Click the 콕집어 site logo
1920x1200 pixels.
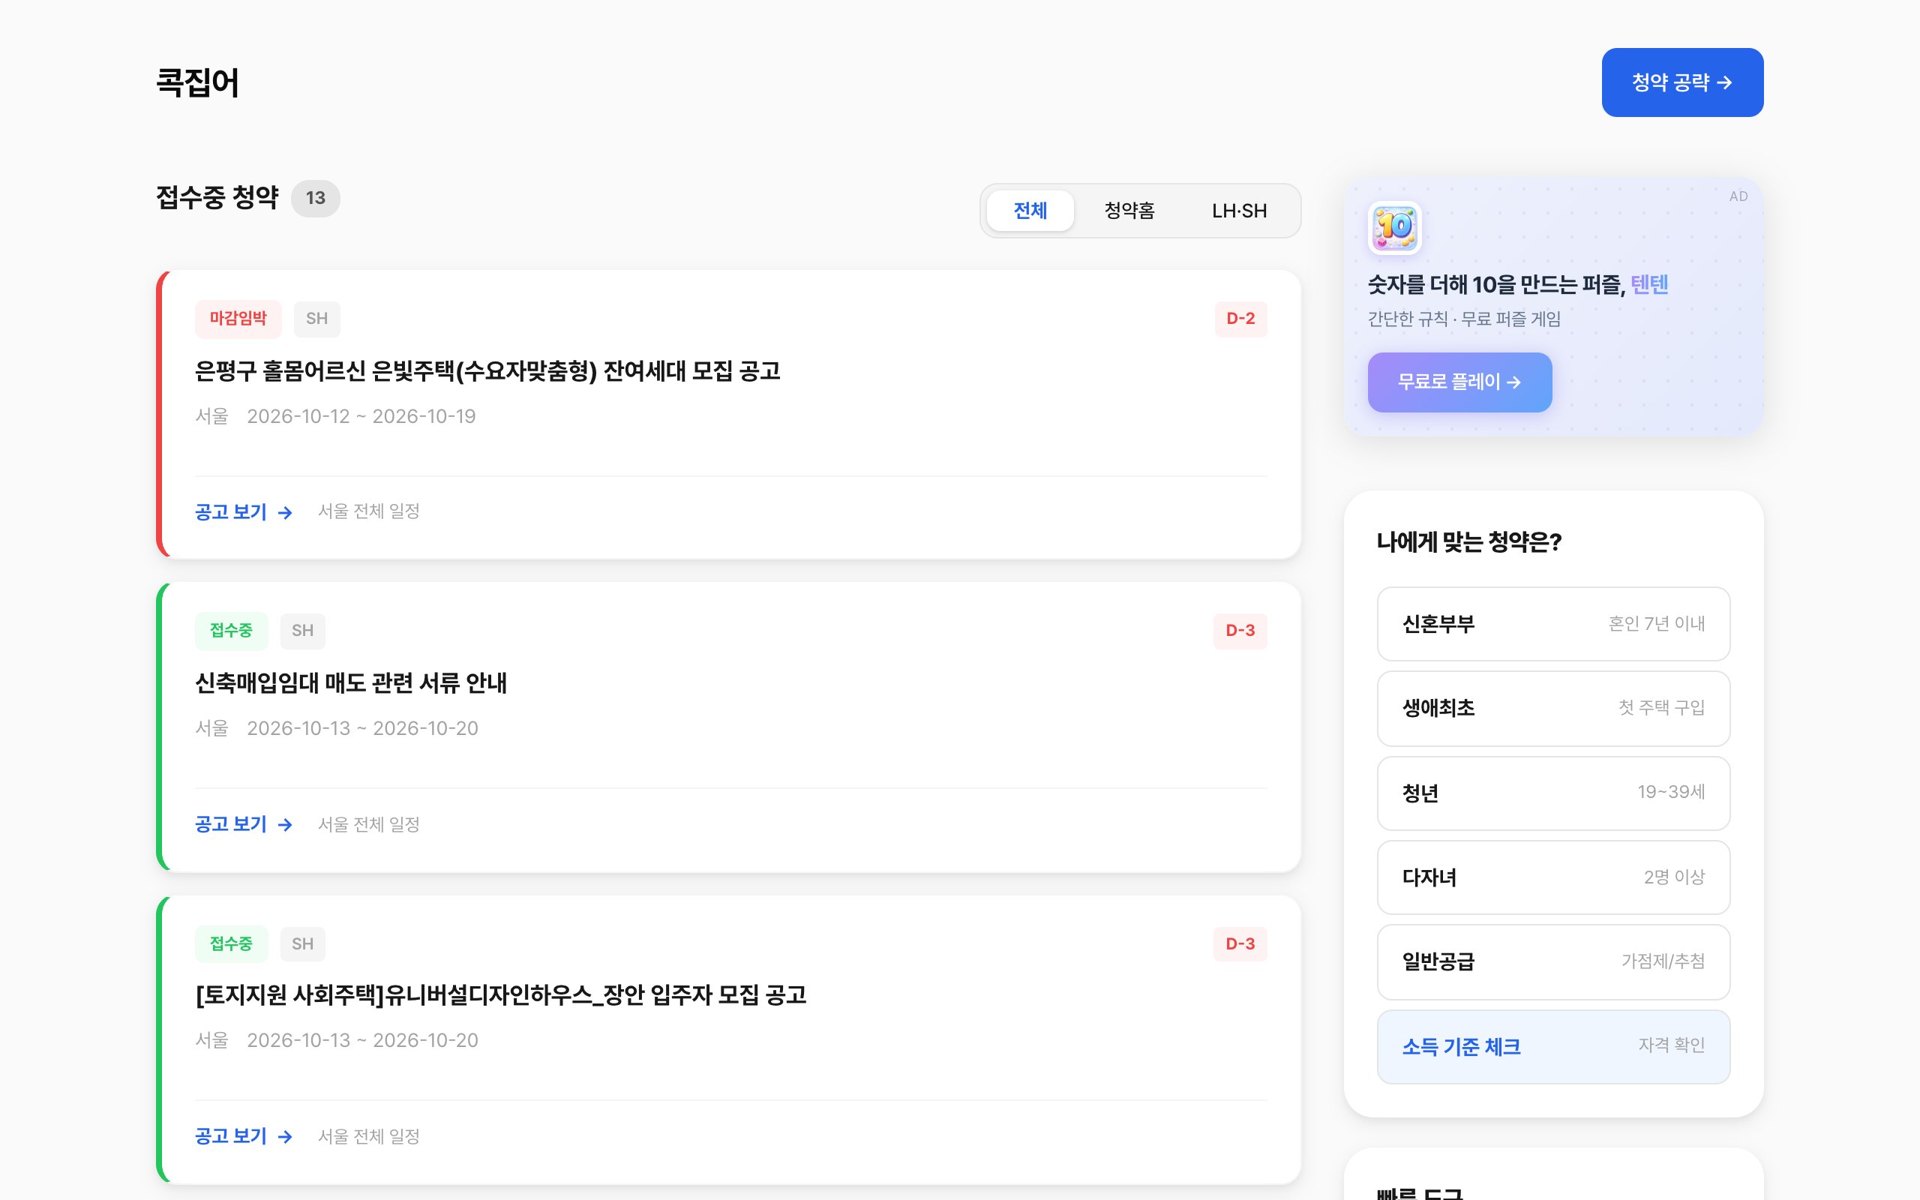click(x=197, y=82)
